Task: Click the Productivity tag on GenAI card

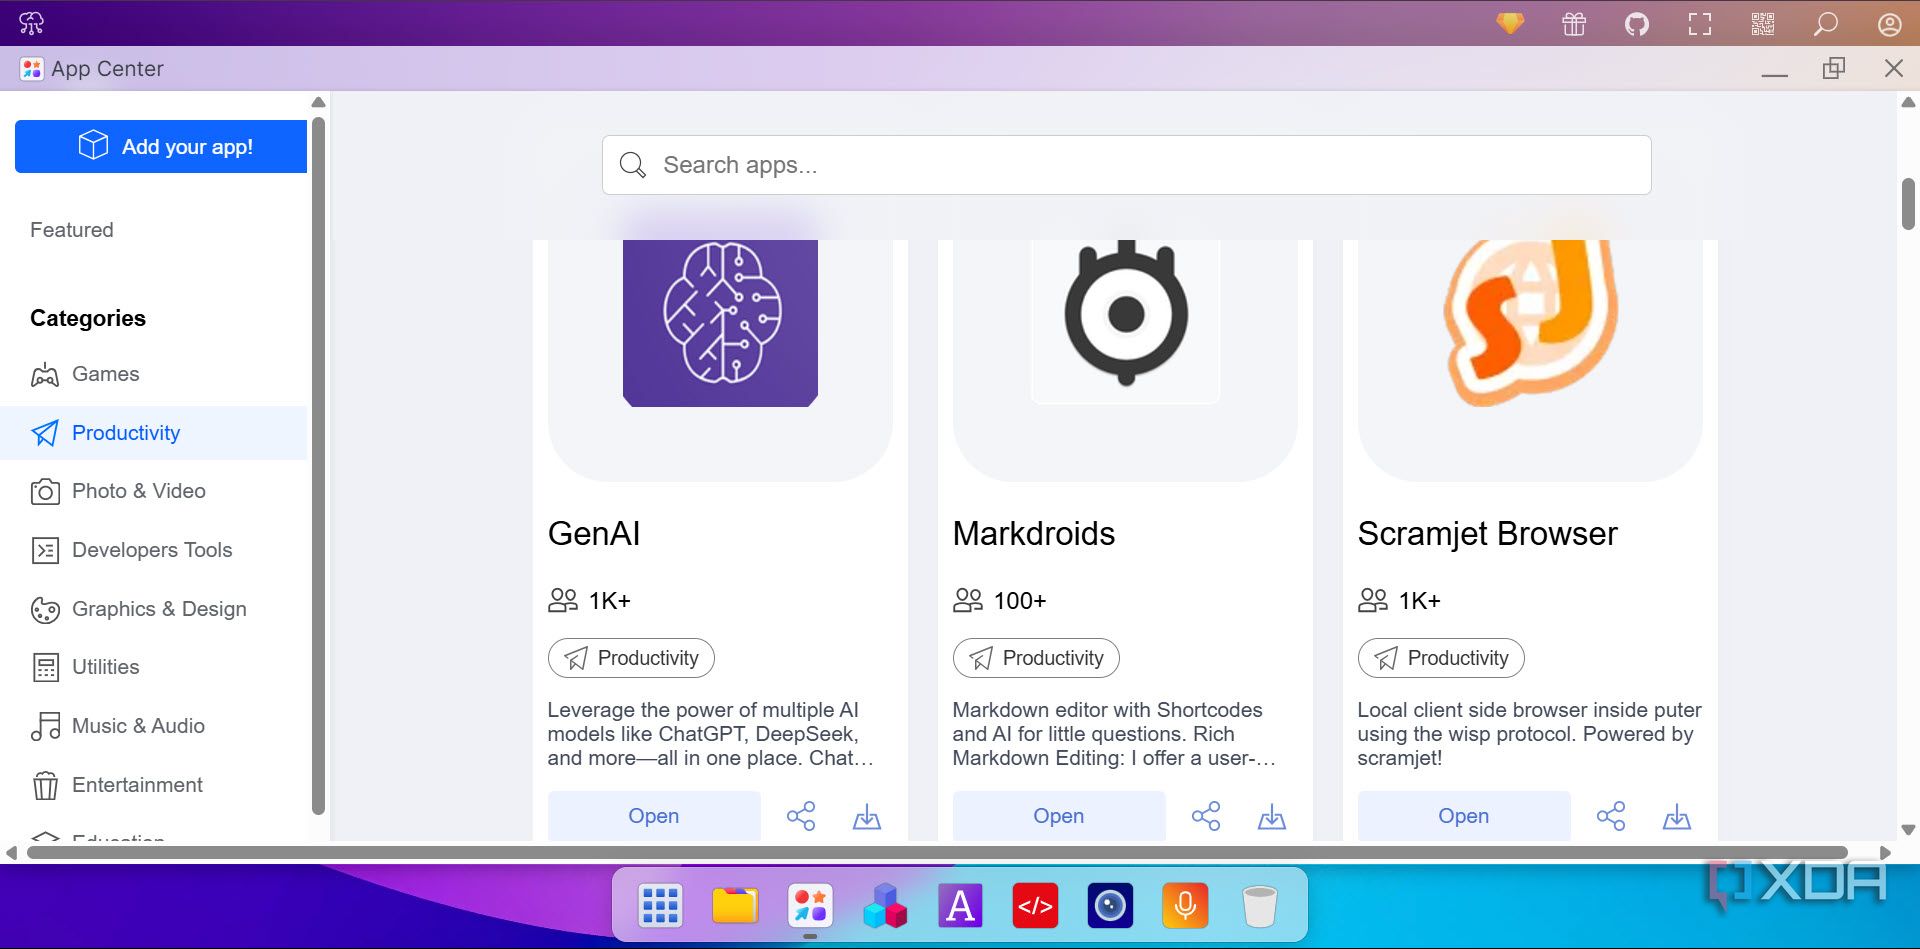Action: [631, 658]
